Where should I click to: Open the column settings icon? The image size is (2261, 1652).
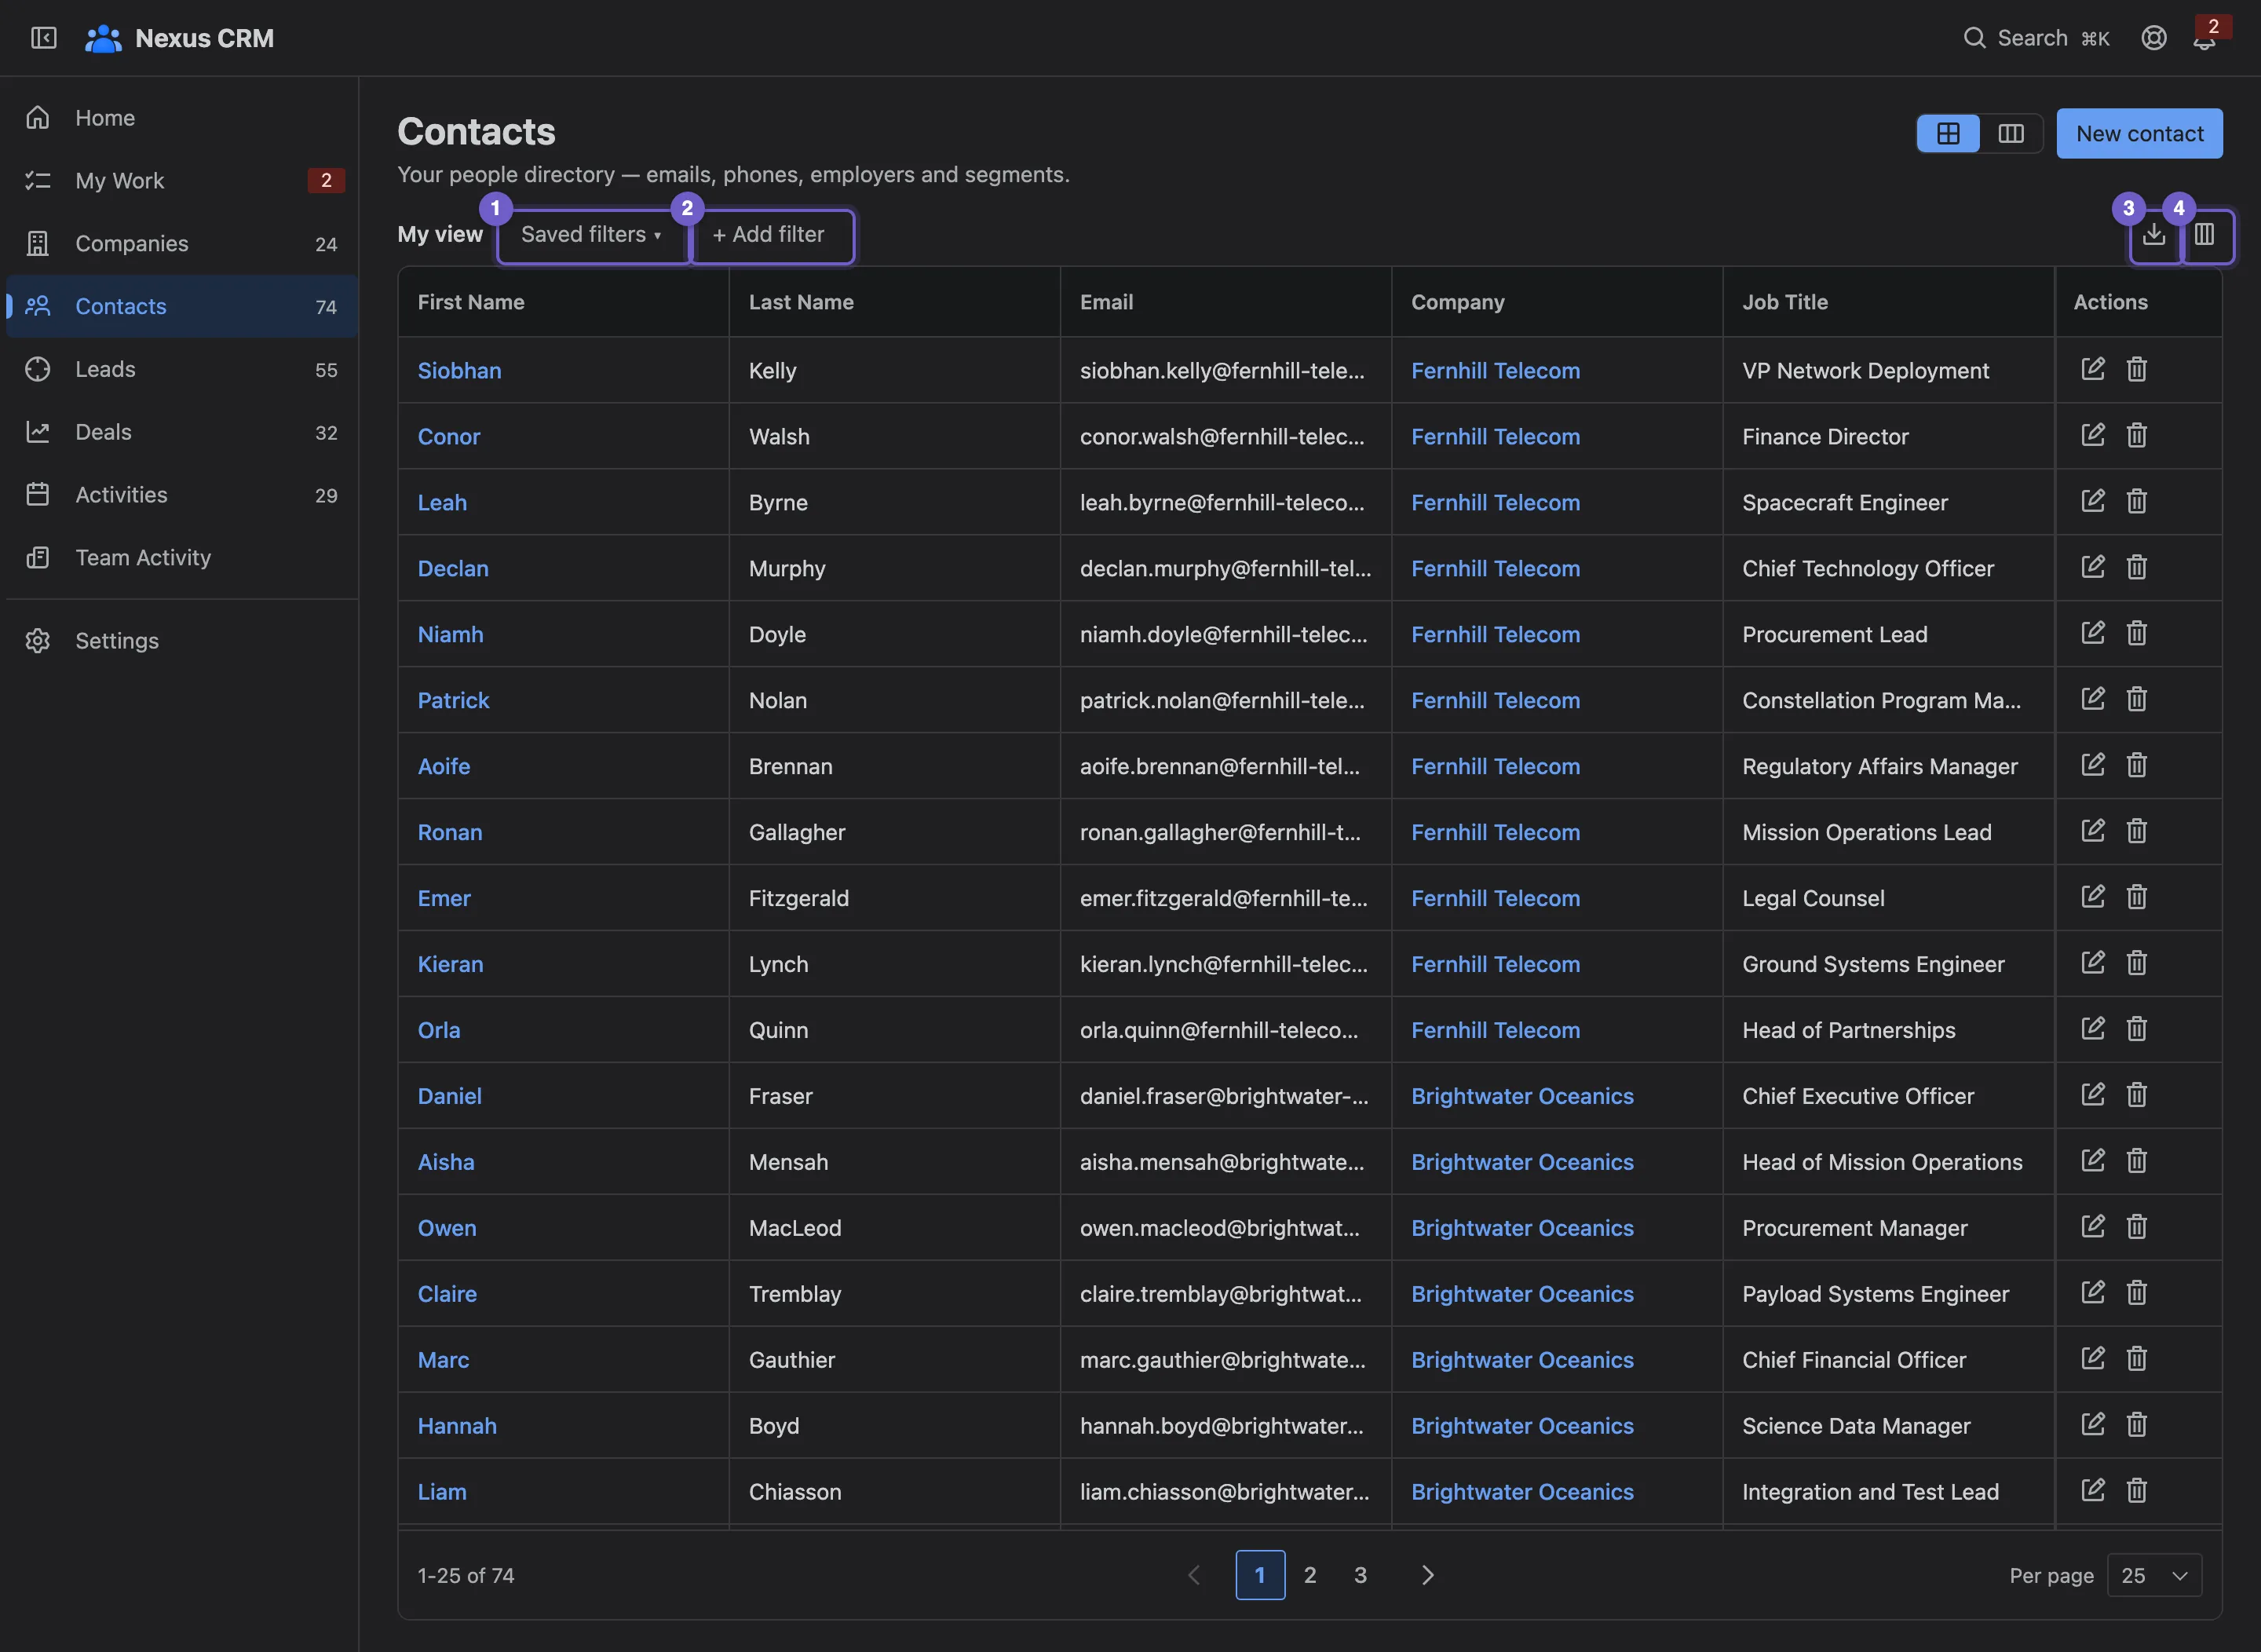tap(2205, 235)
